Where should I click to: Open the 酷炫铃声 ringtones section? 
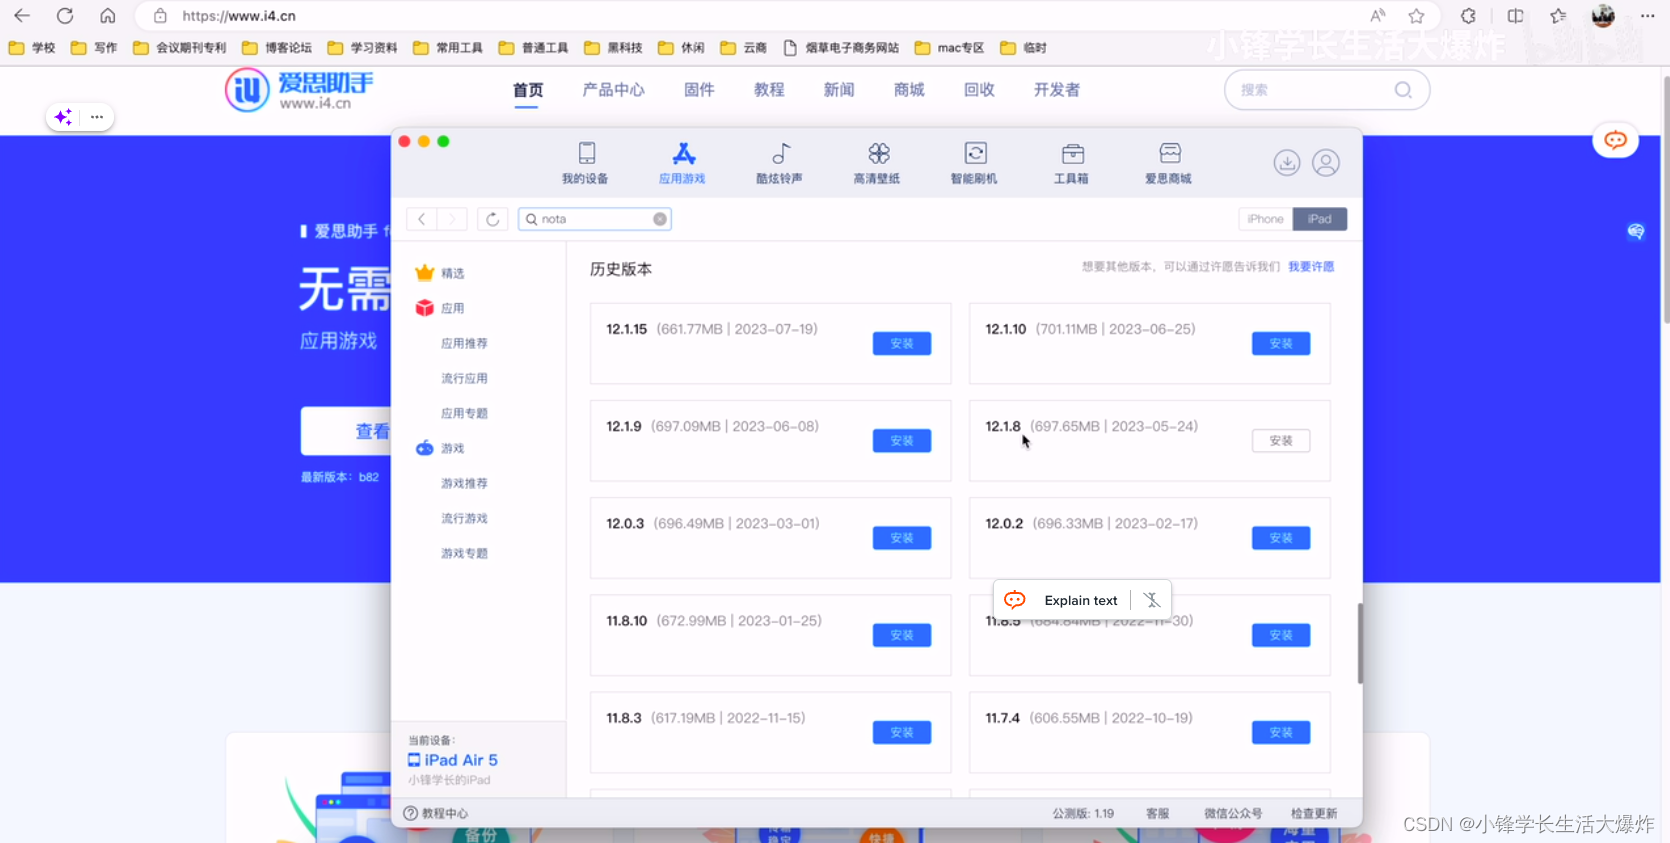[x=779, y=163]
